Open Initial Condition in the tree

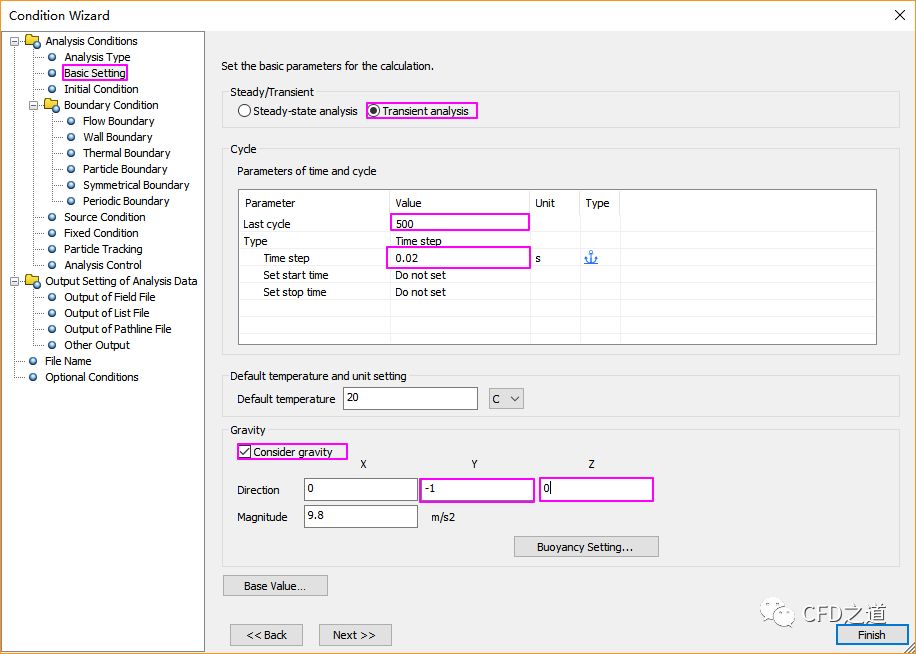(101, 89)
